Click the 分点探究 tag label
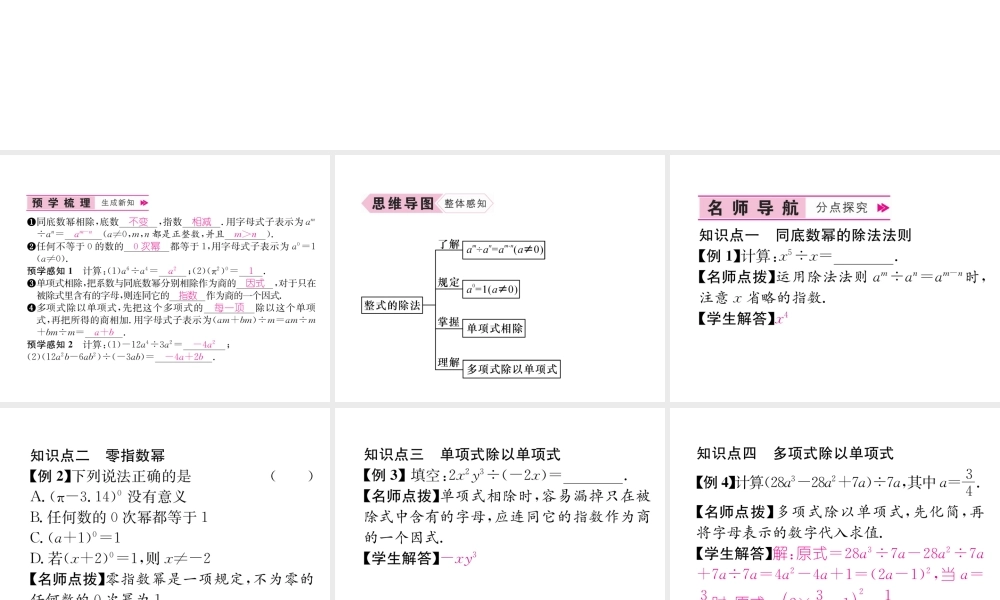This screenshot has width=1000, height=600. tap(841, 207)
